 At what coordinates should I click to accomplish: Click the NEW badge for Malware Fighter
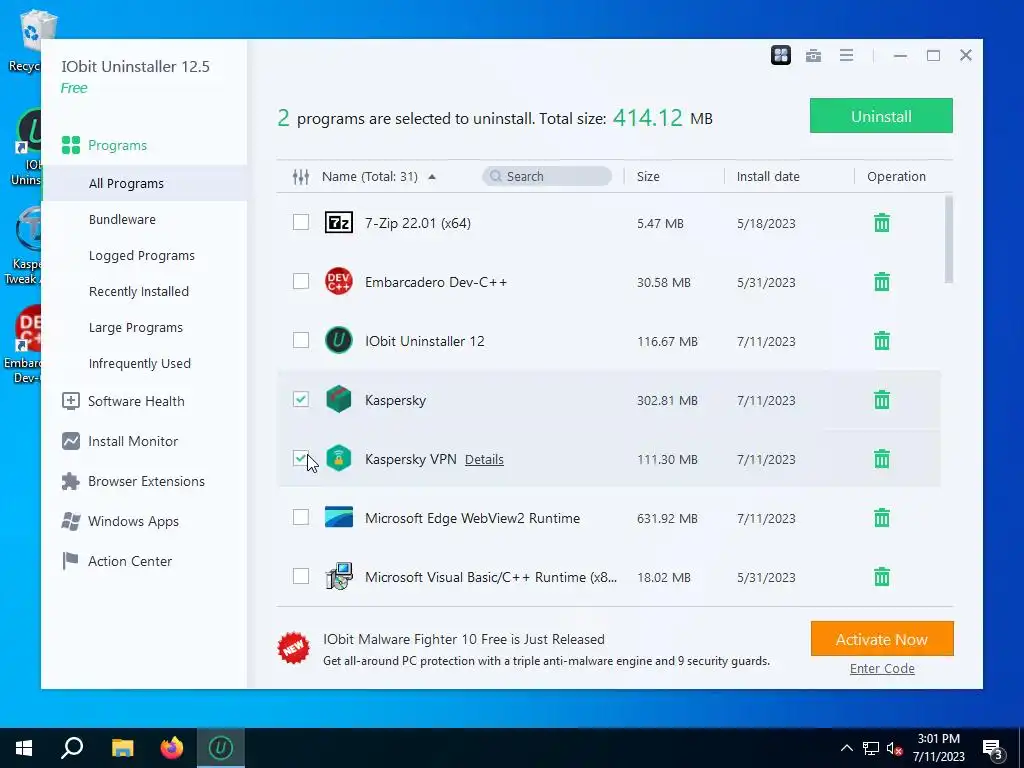[293, 648]
